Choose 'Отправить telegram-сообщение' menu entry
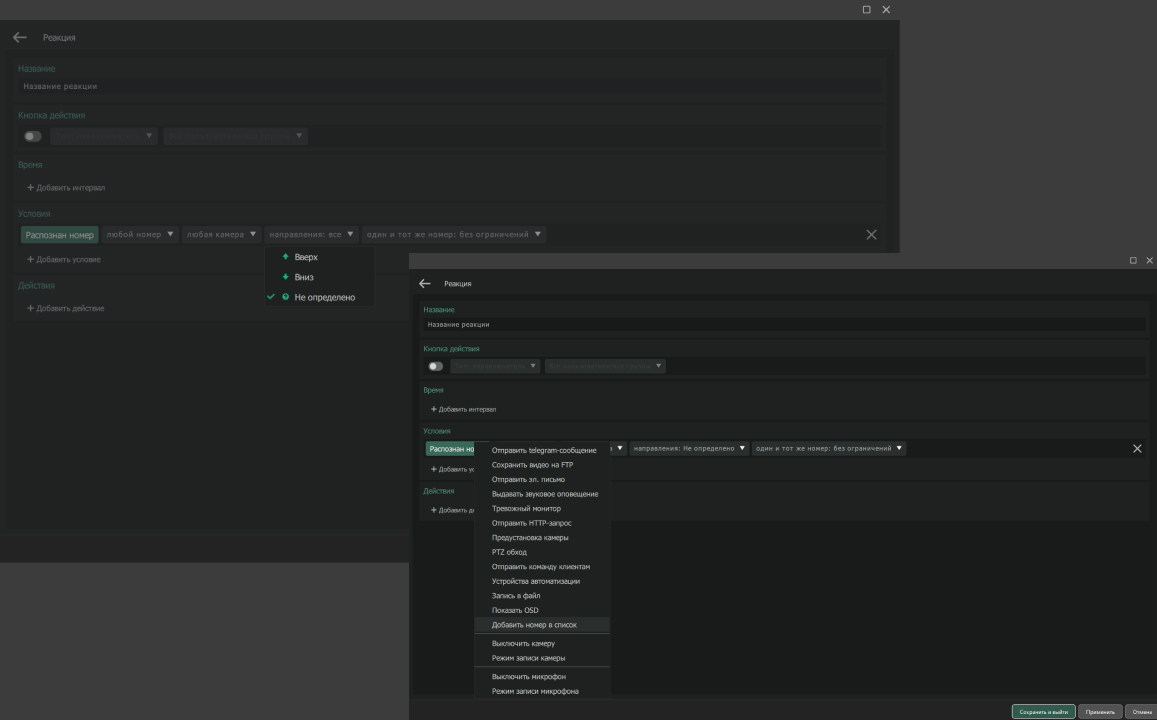 (x=543, y=450)
